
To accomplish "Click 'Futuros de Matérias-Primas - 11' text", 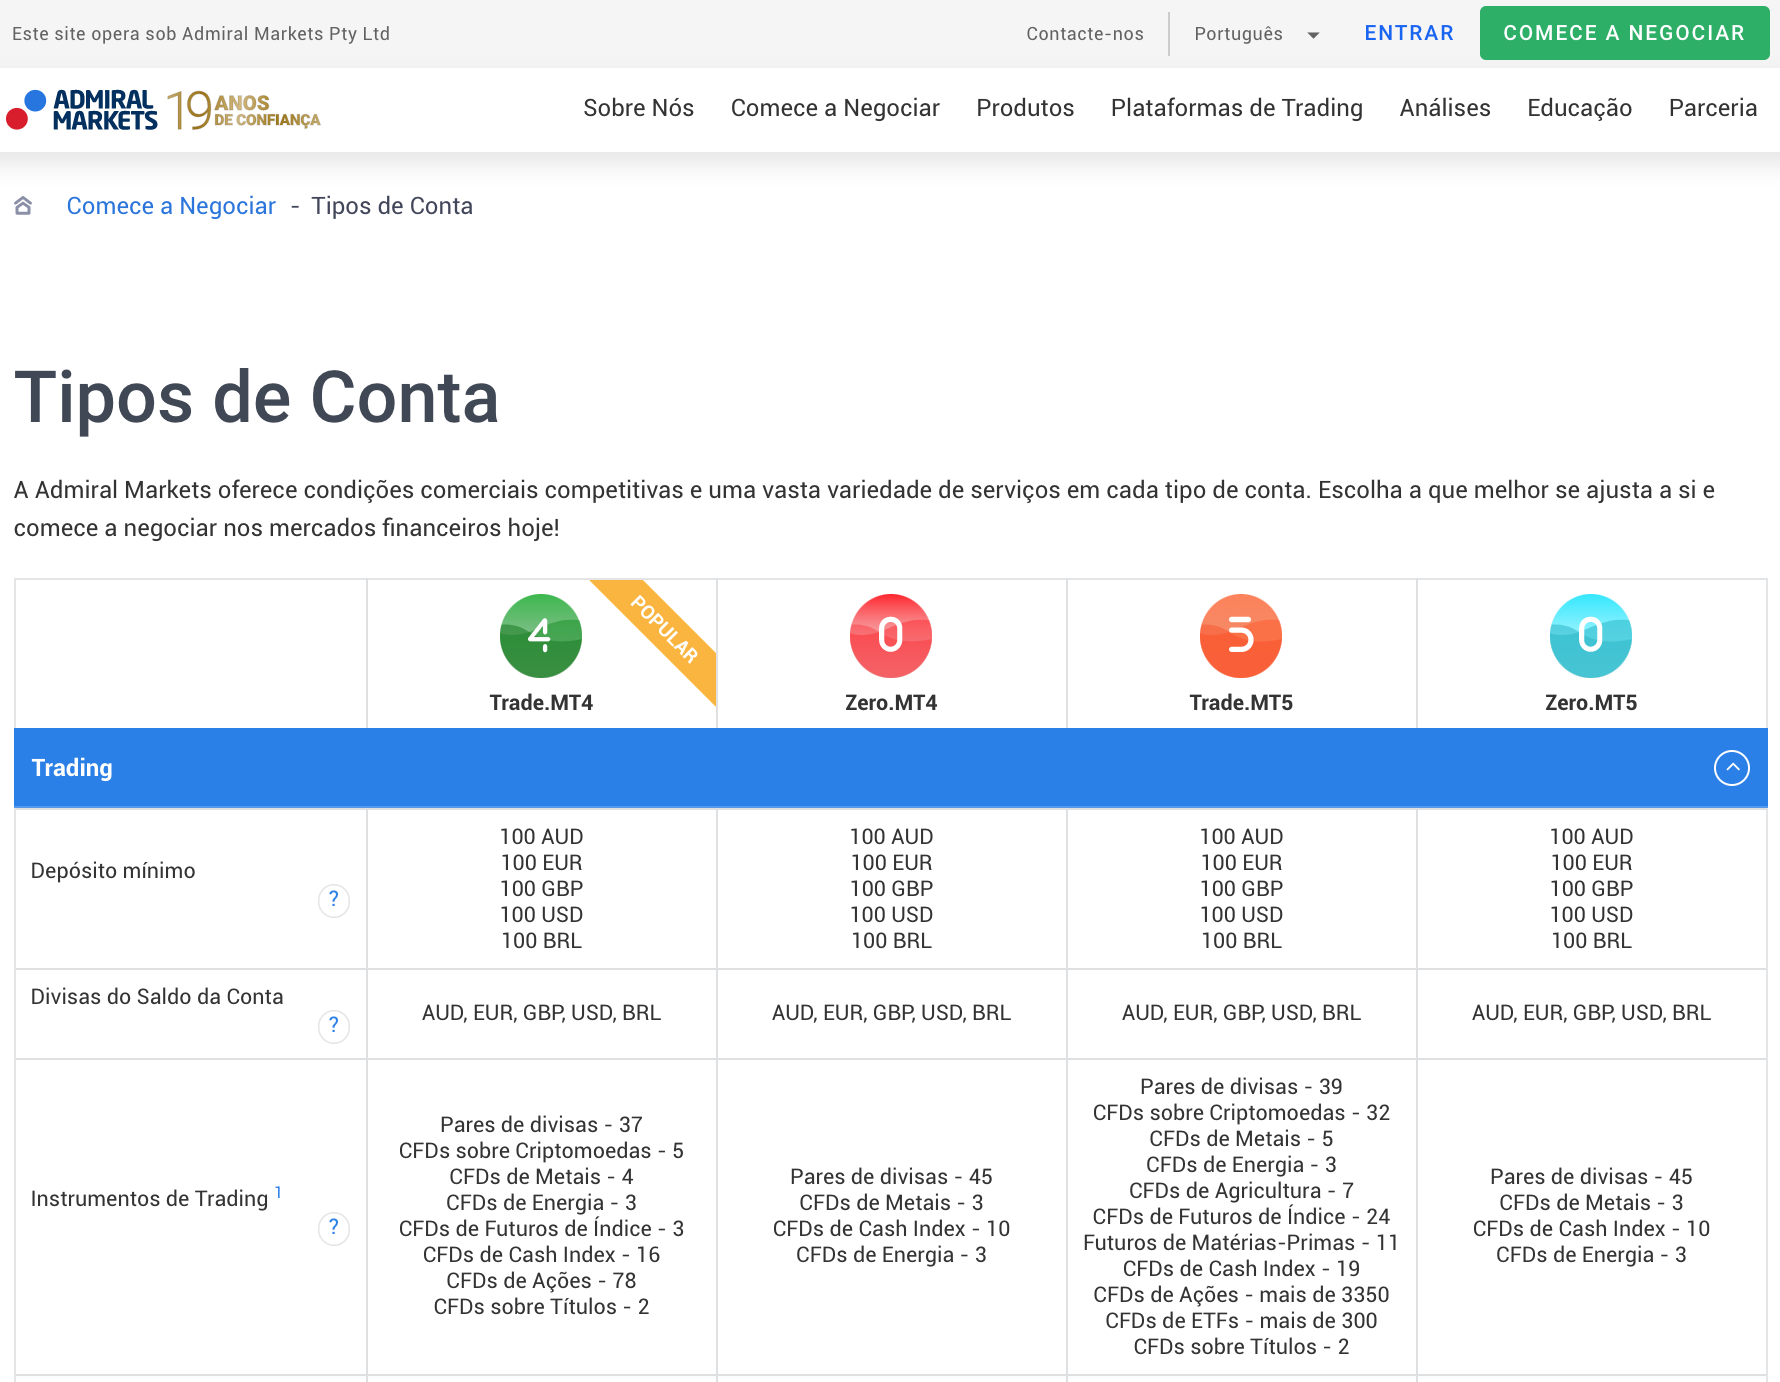I will coord(1241,1243).
